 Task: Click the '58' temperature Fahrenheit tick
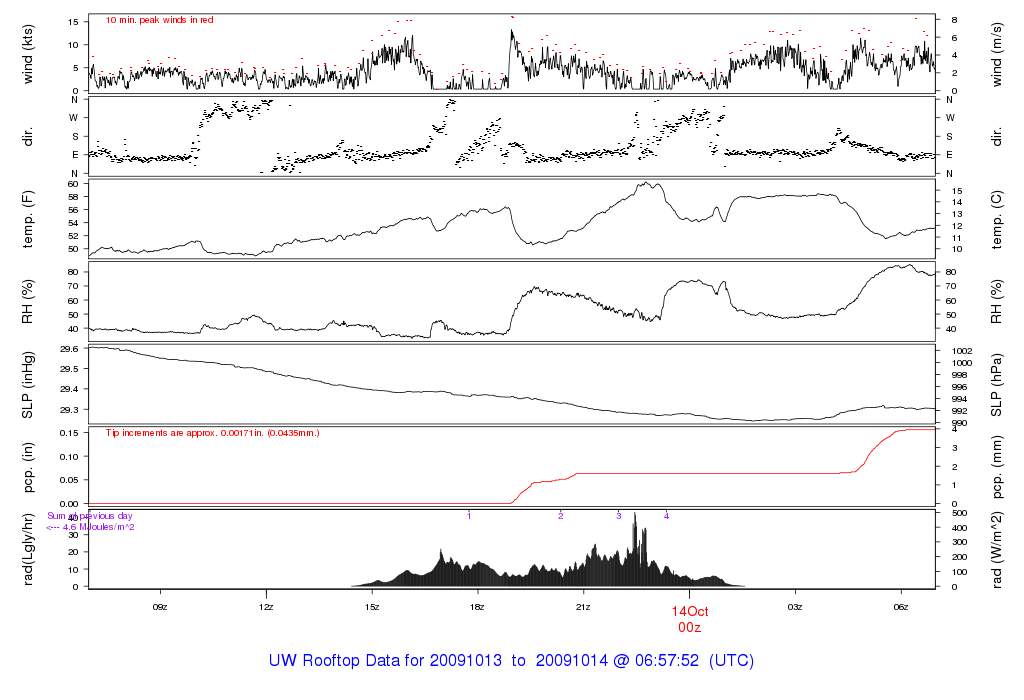[x=73, y=197]
